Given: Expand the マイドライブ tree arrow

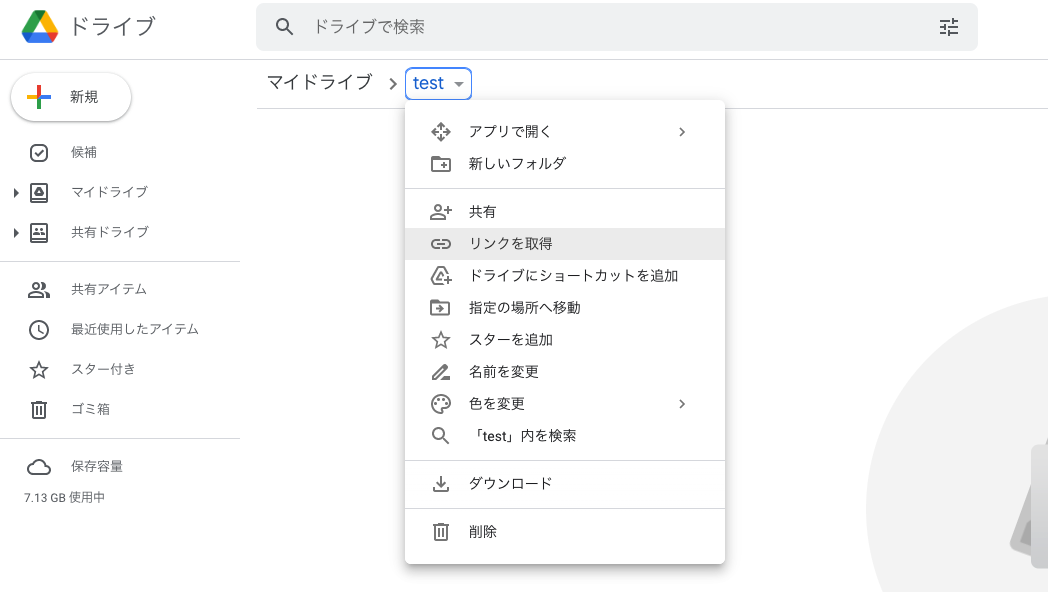Looking at the screenshot, I should [16, 193].
